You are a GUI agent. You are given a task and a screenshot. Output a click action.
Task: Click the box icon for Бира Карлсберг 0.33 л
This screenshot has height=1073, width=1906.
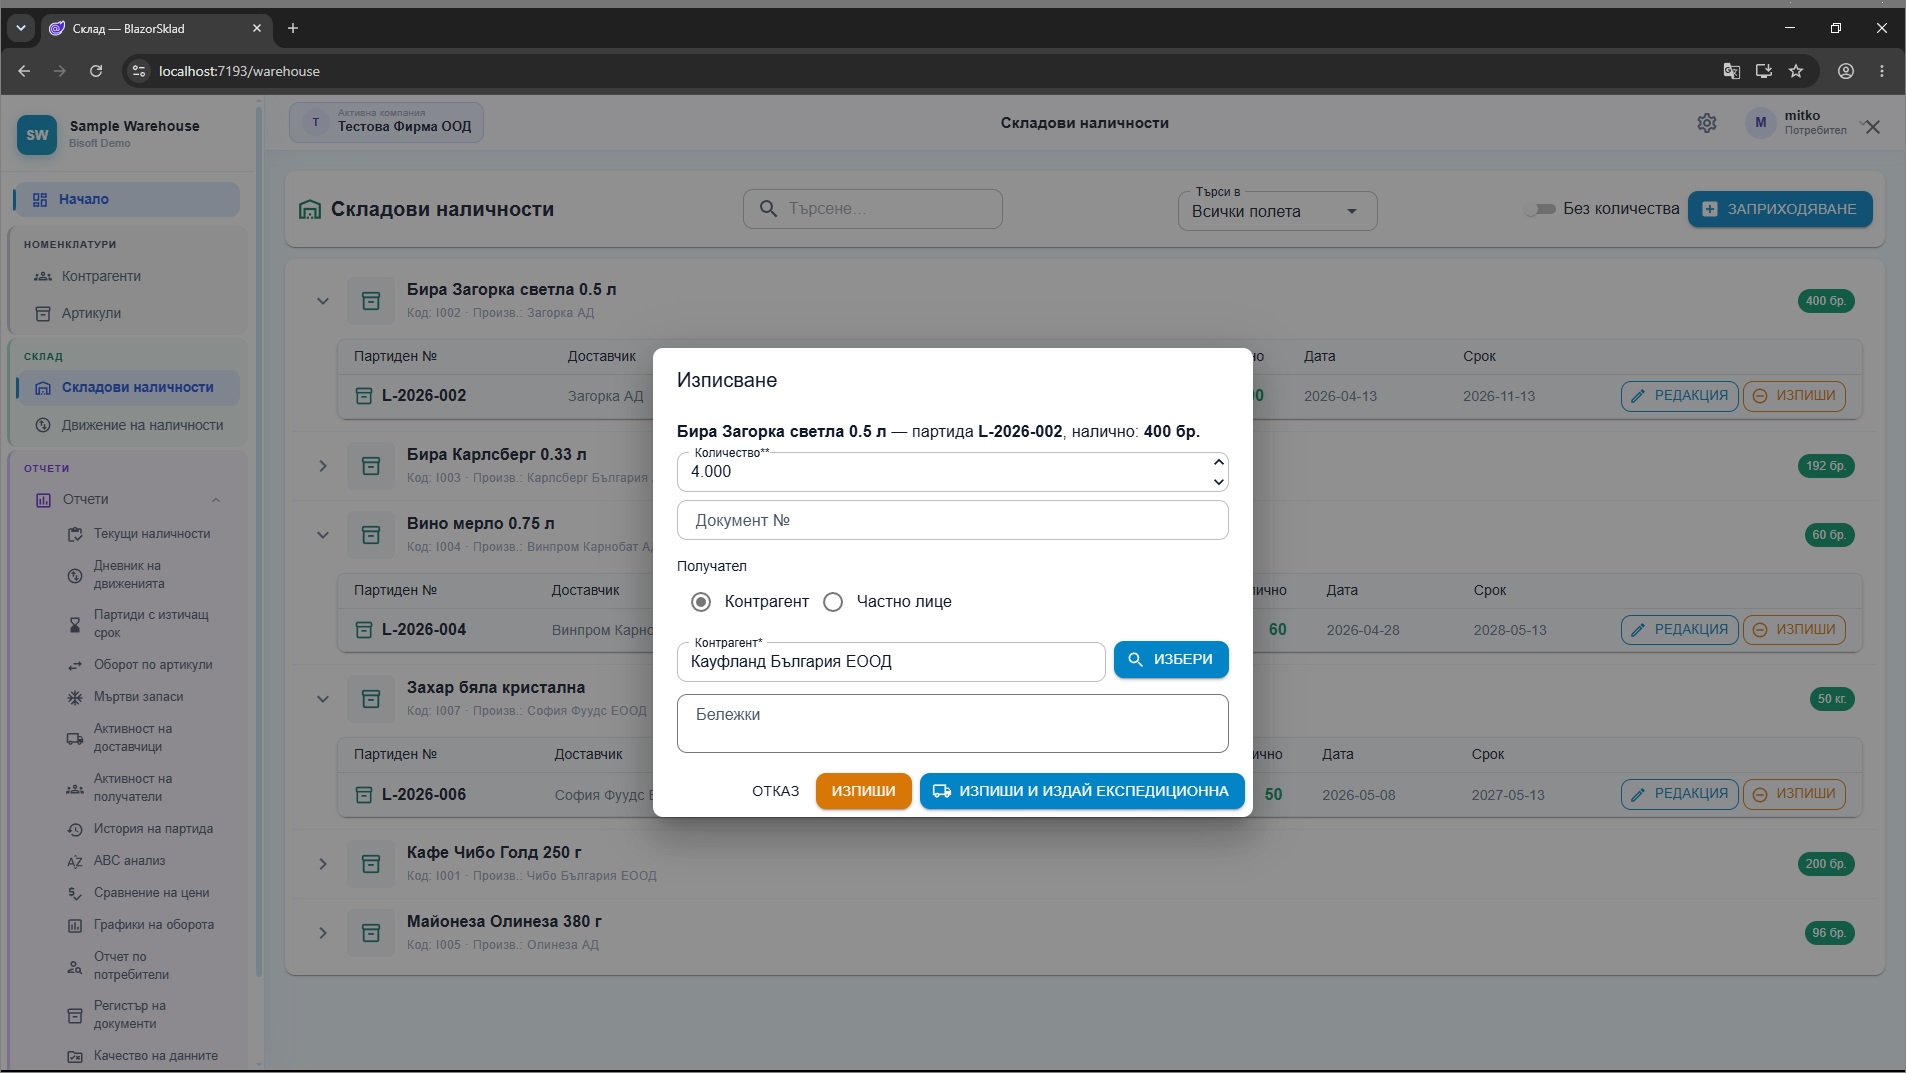[371, 466]
